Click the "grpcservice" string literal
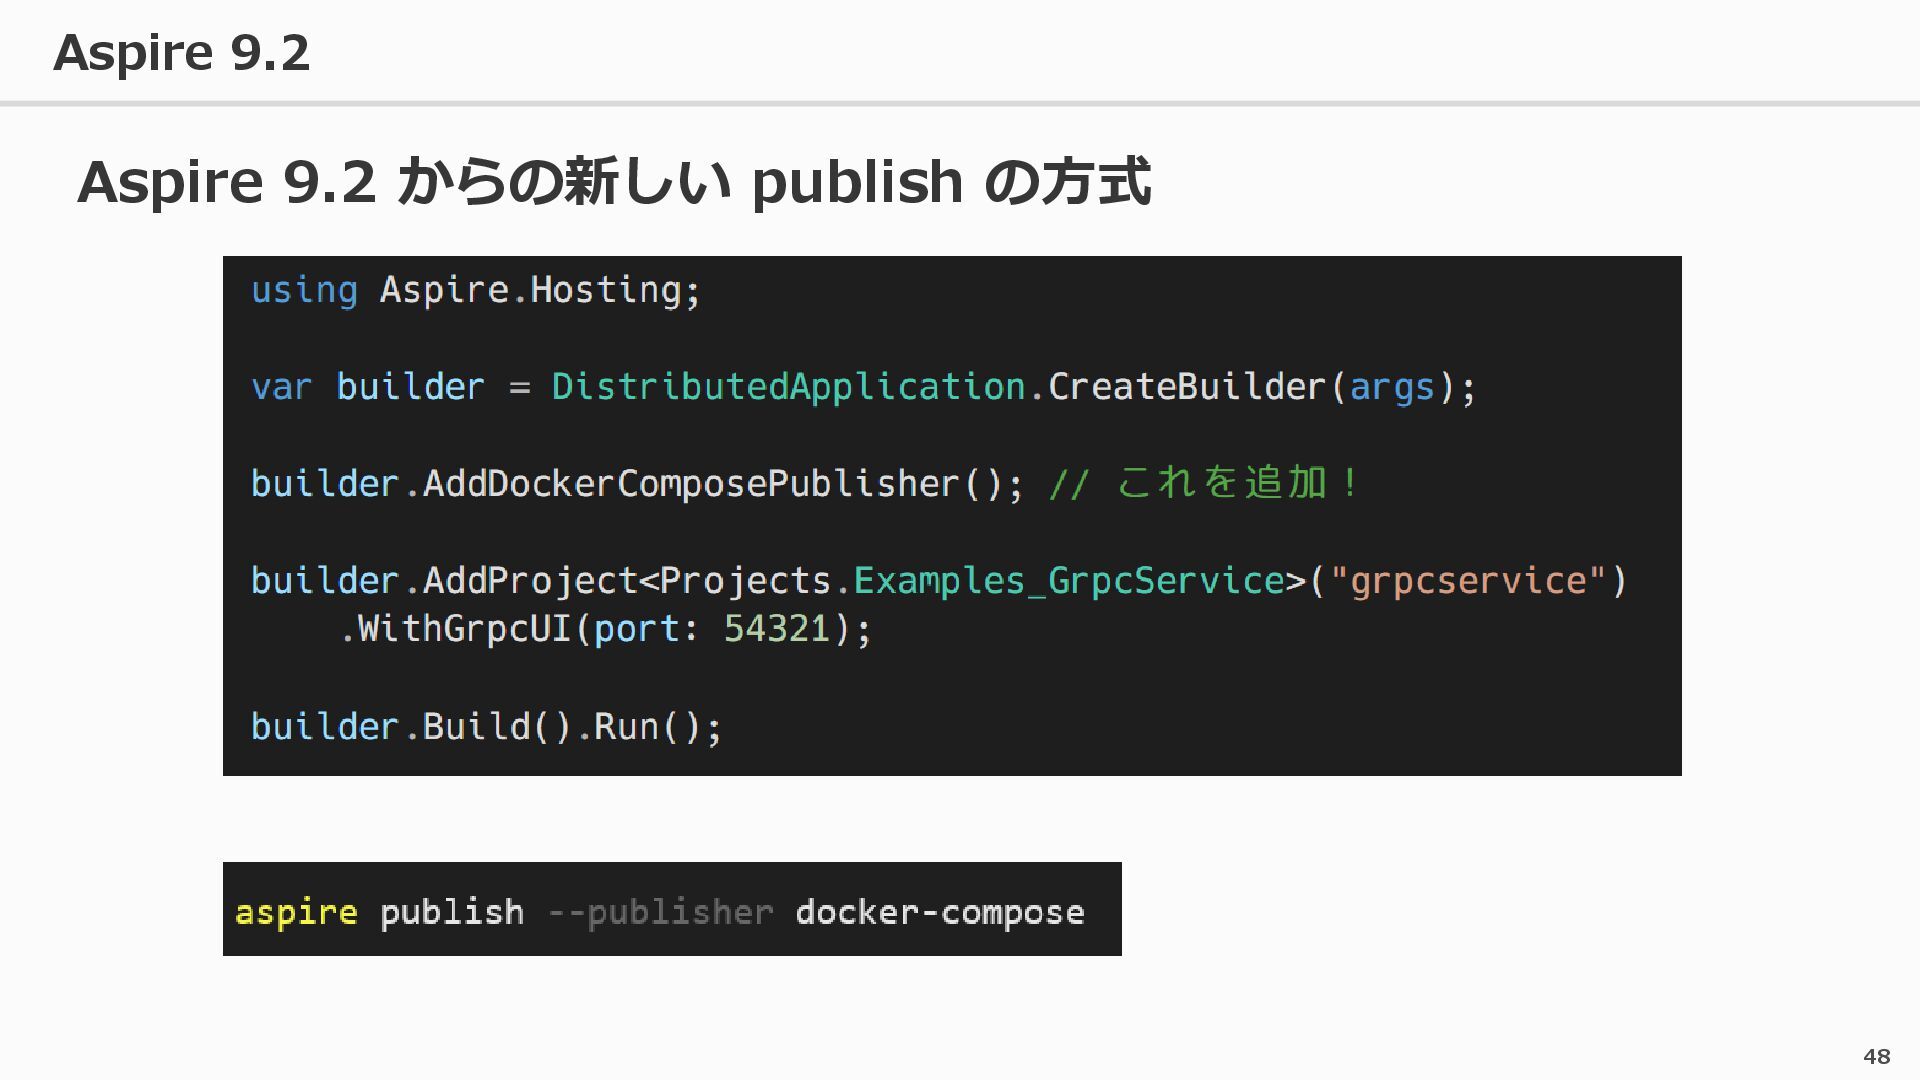The height and width of the screenshot is (1080, 1920). tap(1467, 581)
